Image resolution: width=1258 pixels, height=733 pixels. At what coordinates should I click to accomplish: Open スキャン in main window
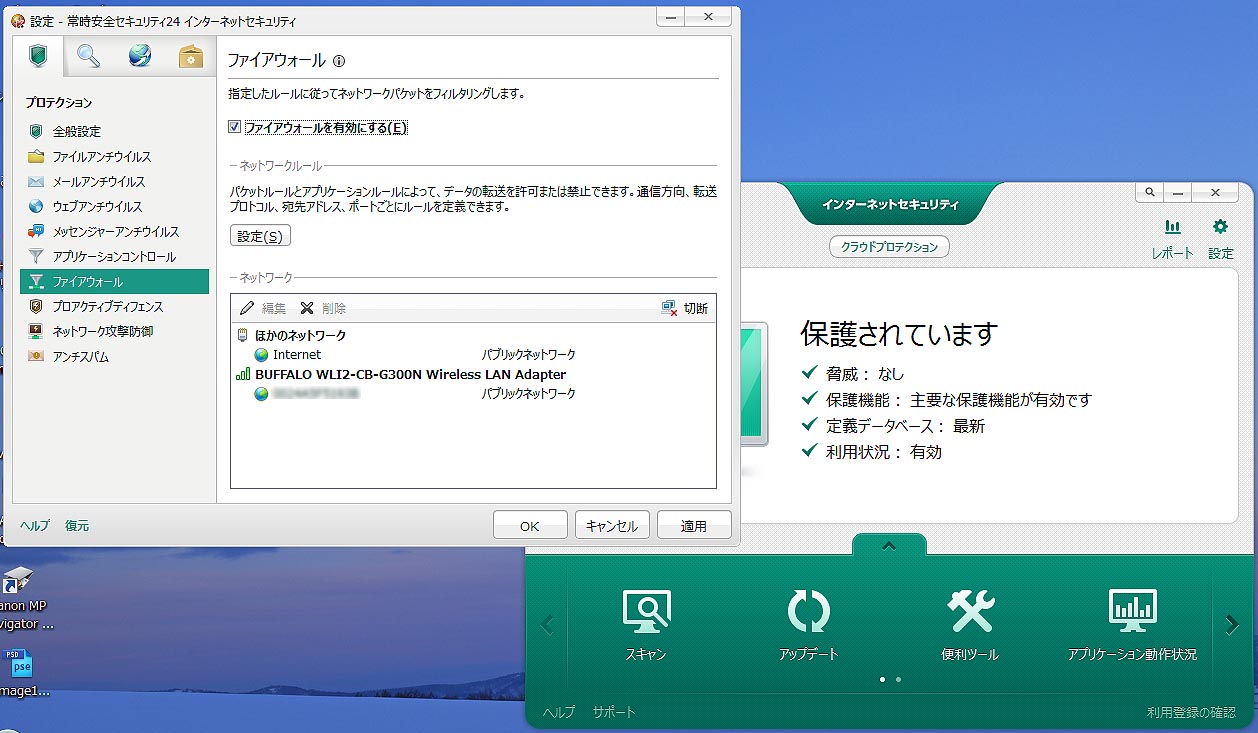point(646,625)
